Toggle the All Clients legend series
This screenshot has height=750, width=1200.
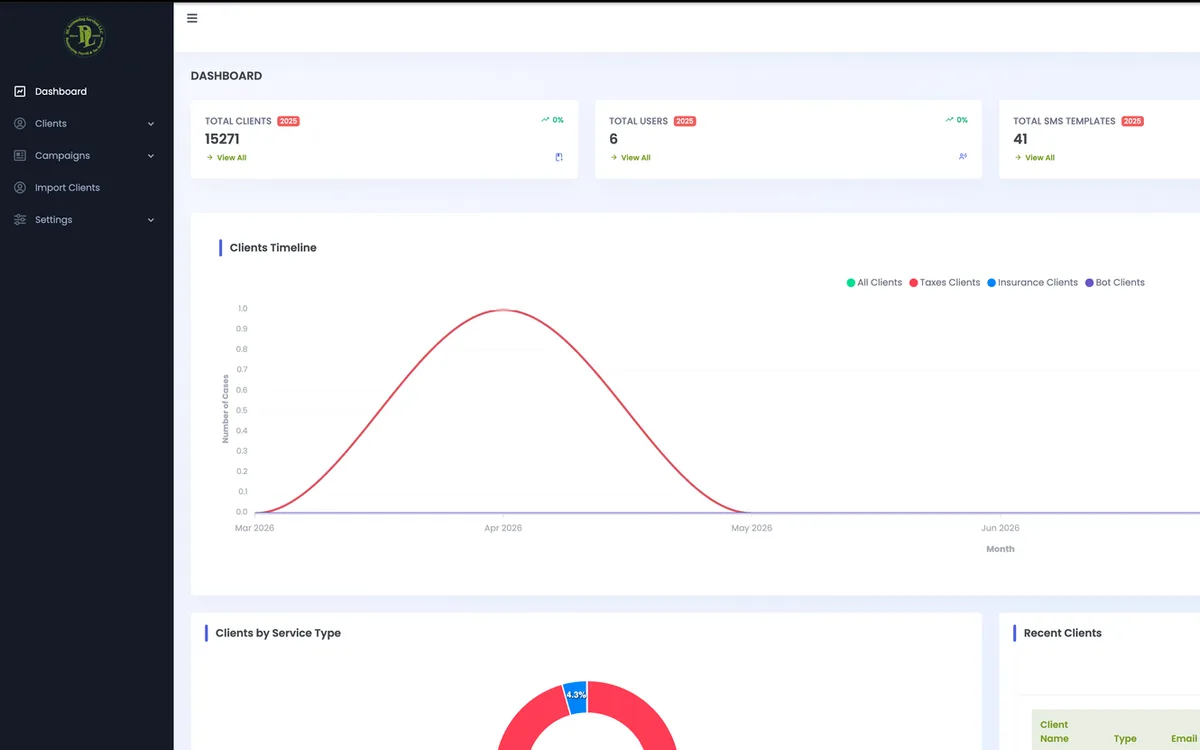874,283
